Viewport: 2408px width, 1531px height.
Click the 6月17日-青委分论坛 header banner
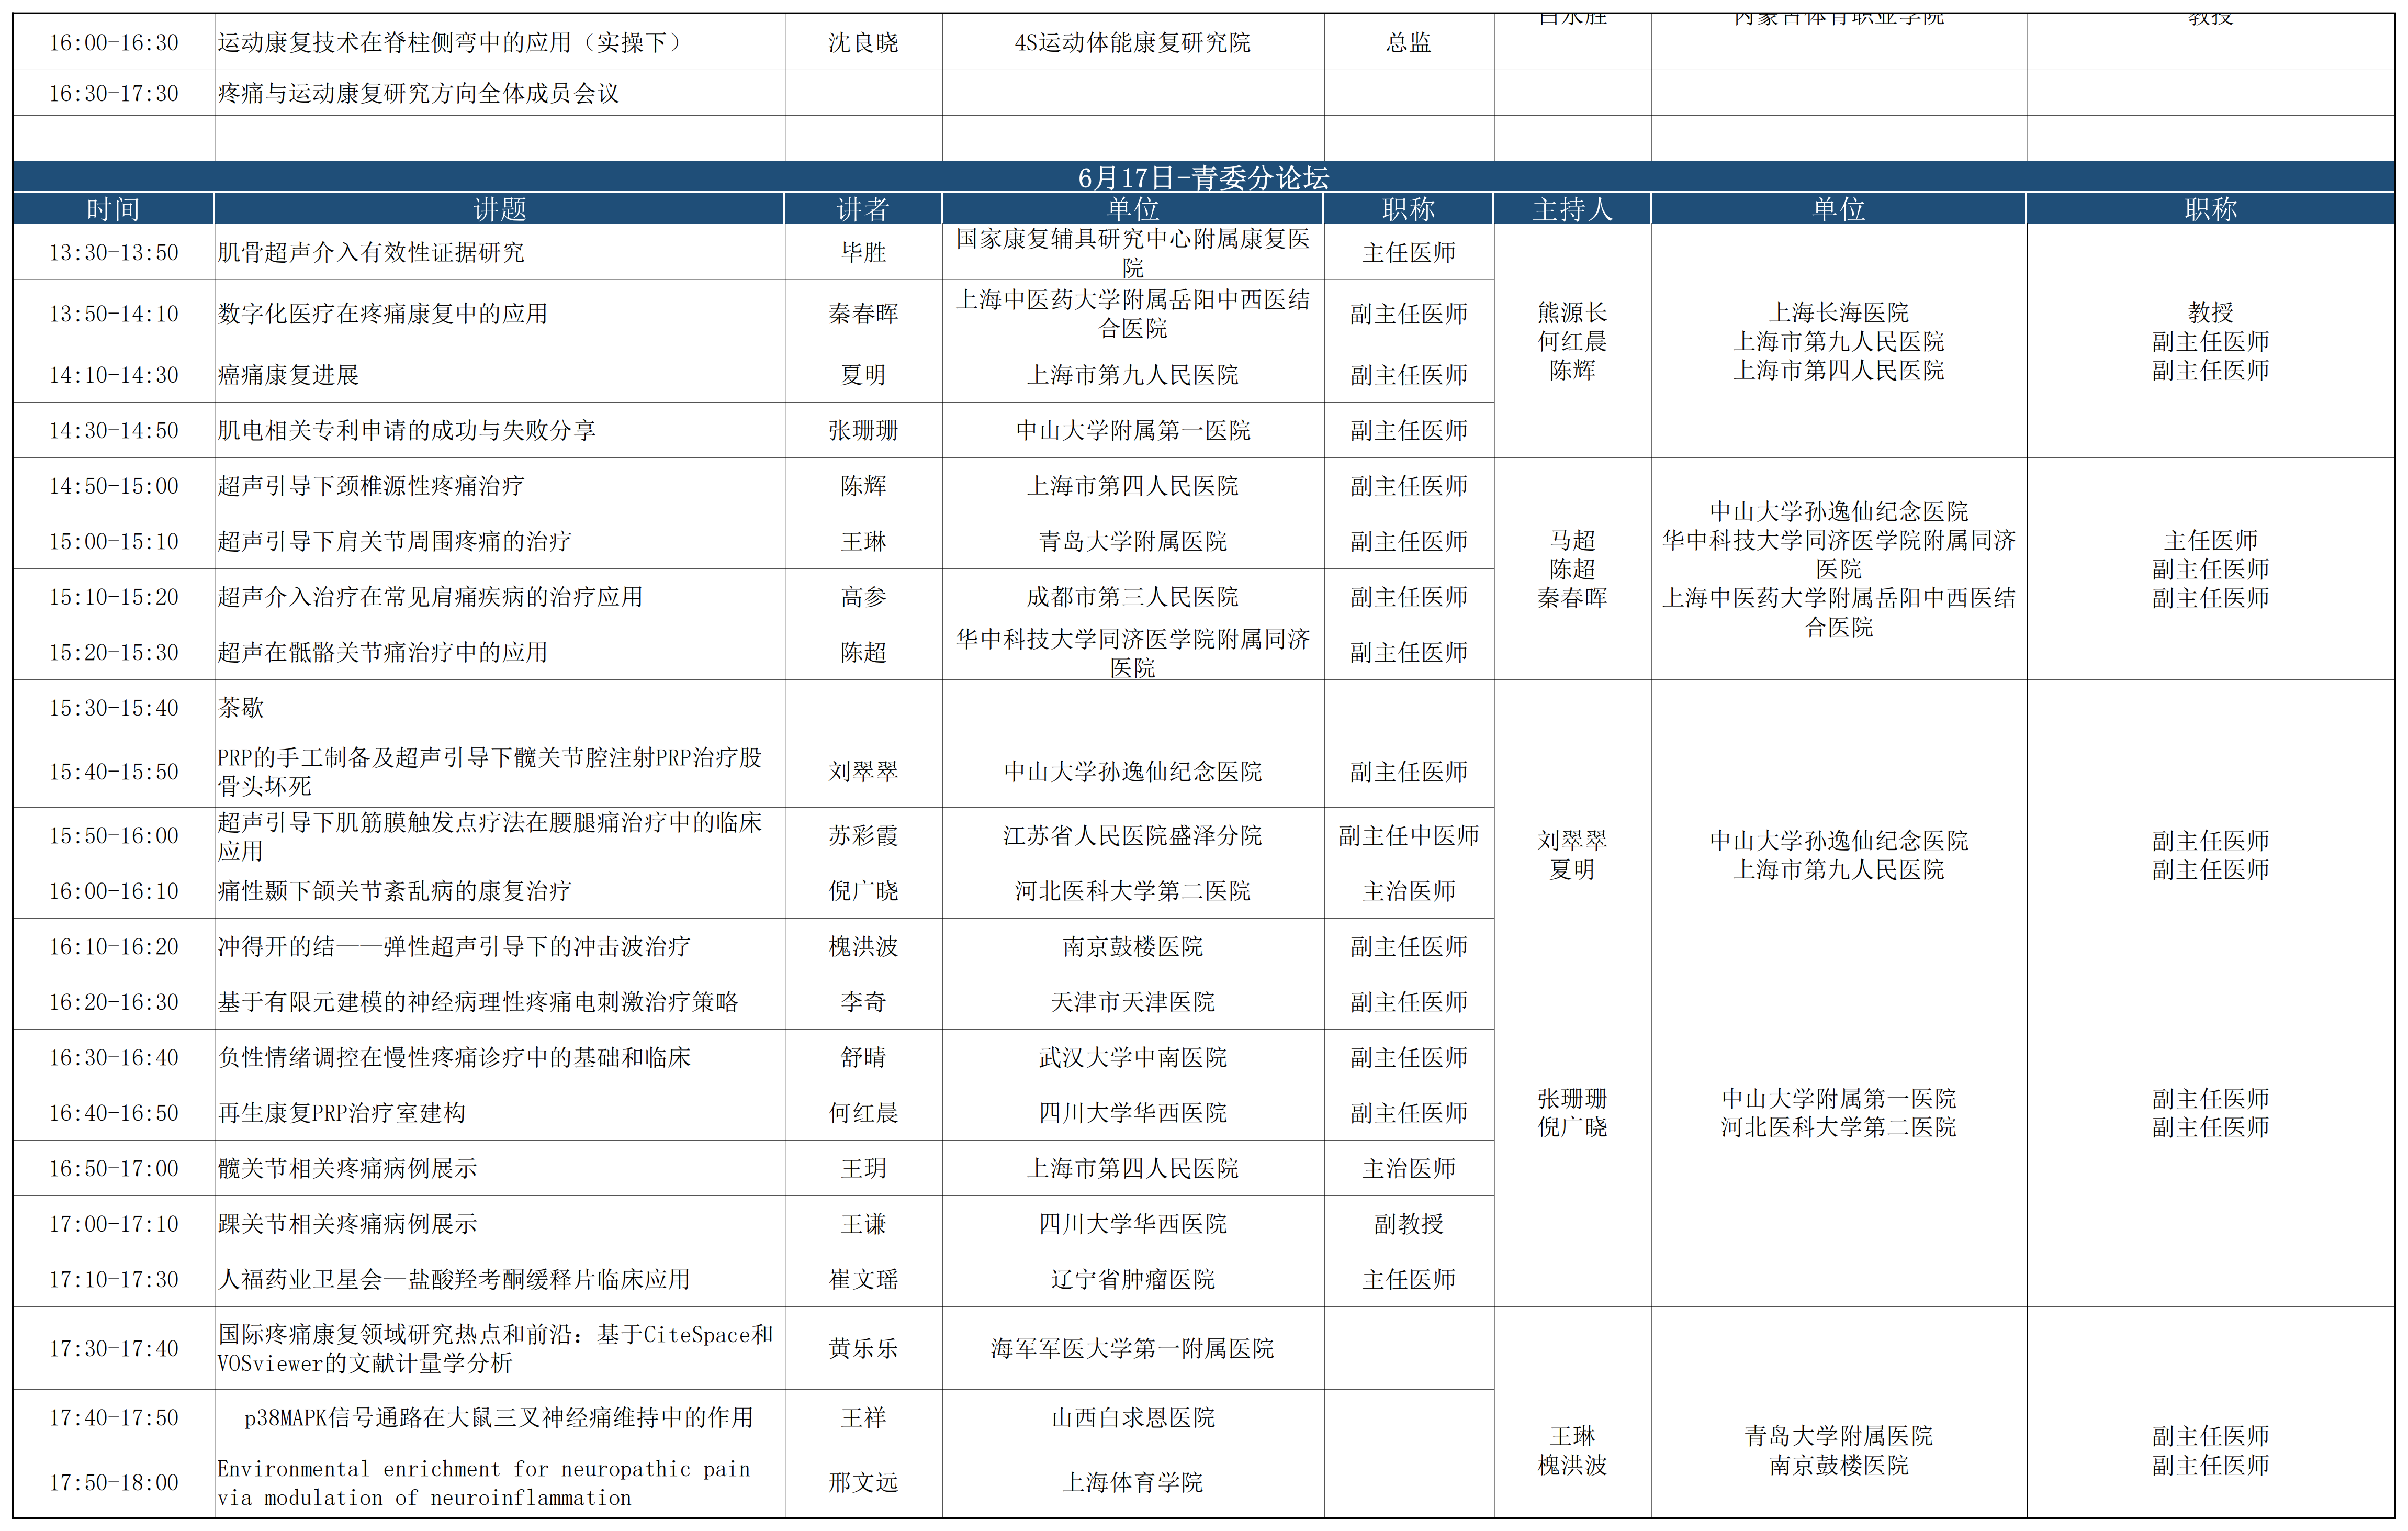click(1203, 177)
